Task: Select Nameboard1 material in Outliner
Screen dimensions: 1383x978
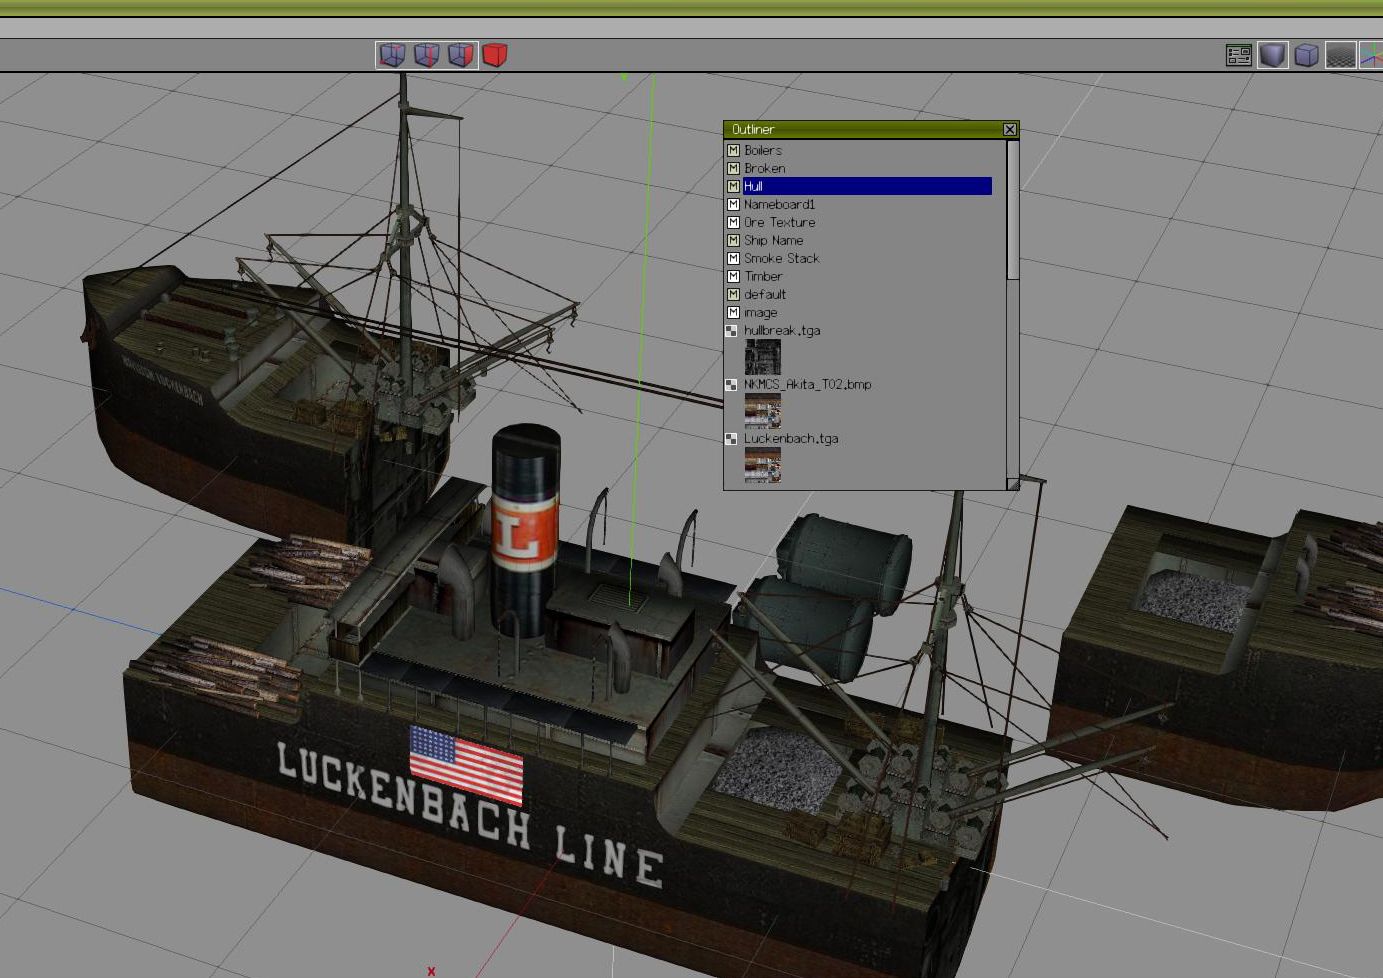Action: point(779,204)
